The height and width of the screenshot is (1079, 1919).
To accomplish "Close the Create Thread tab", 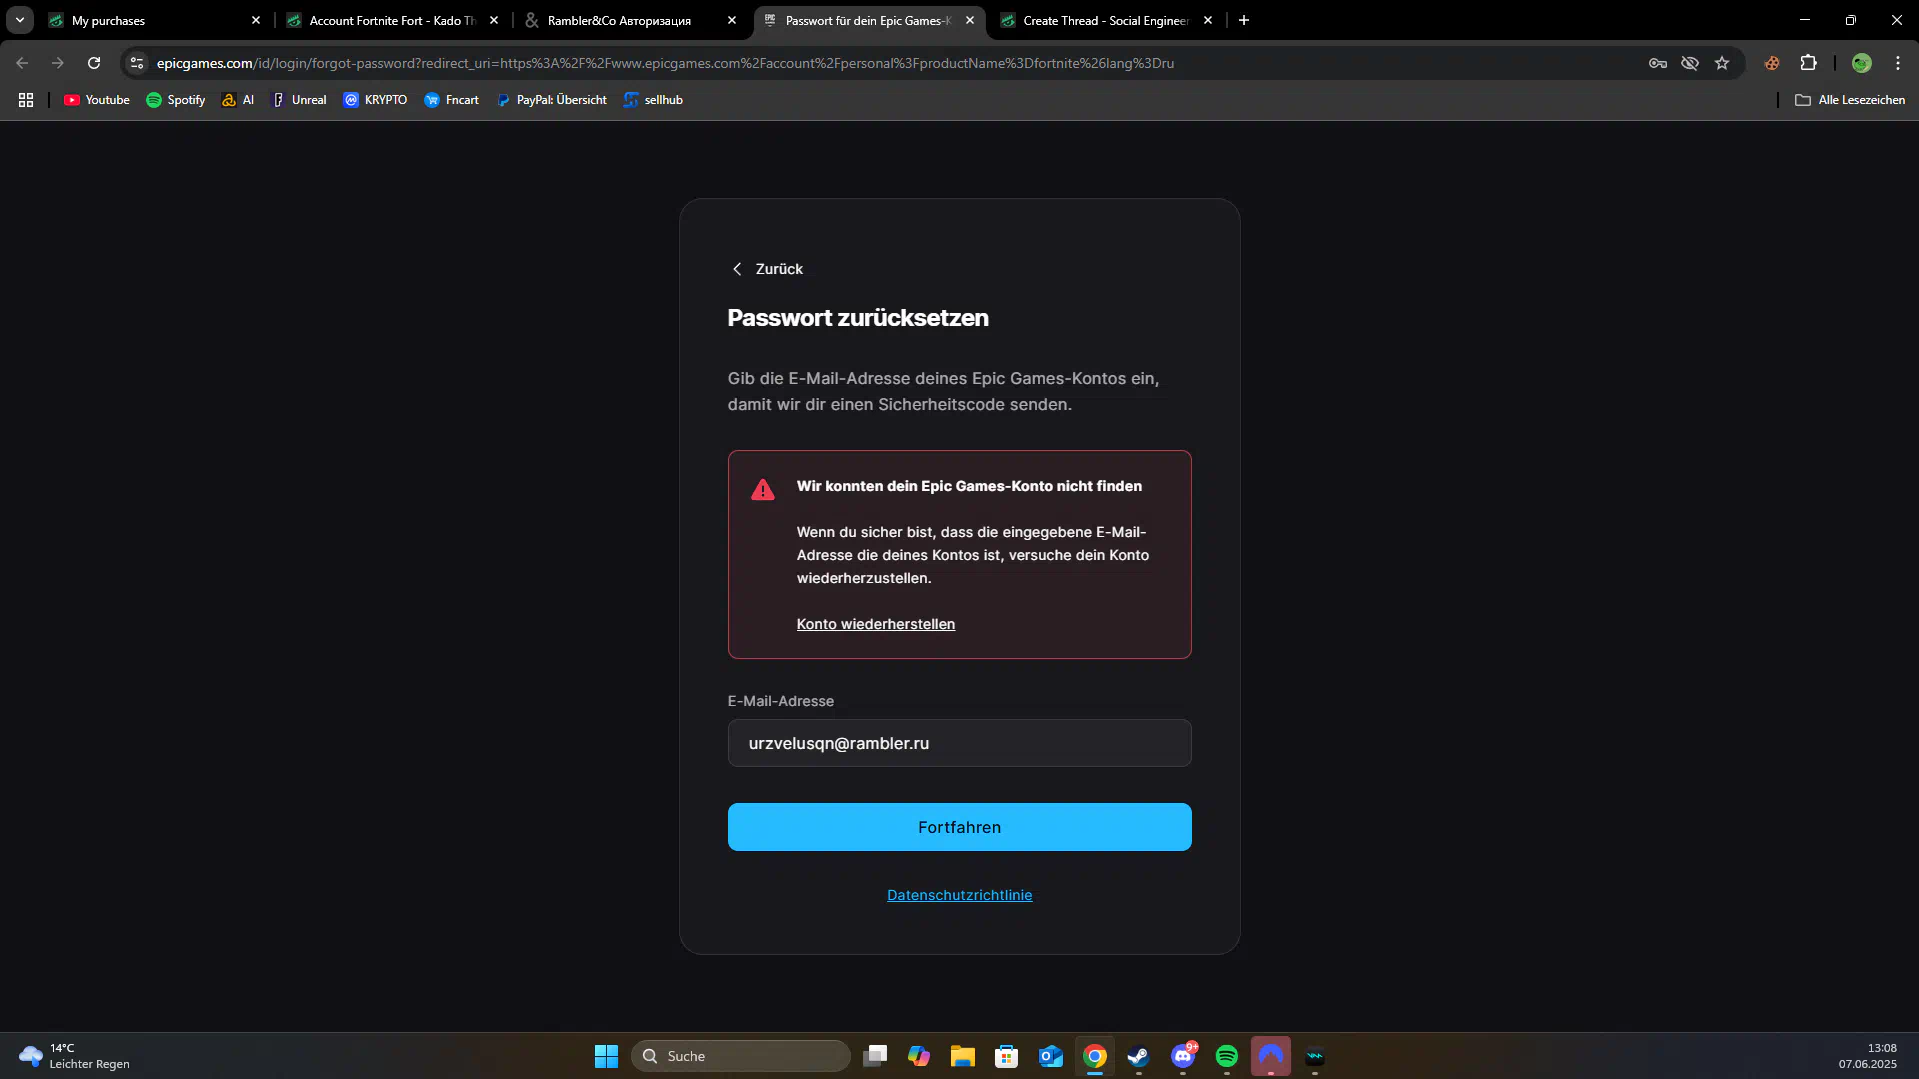I will coord(1208,20).
